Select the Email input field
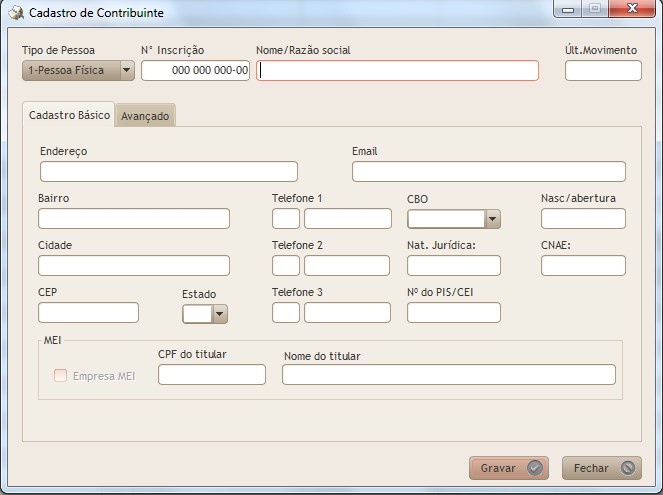 (x=488, y=171)
